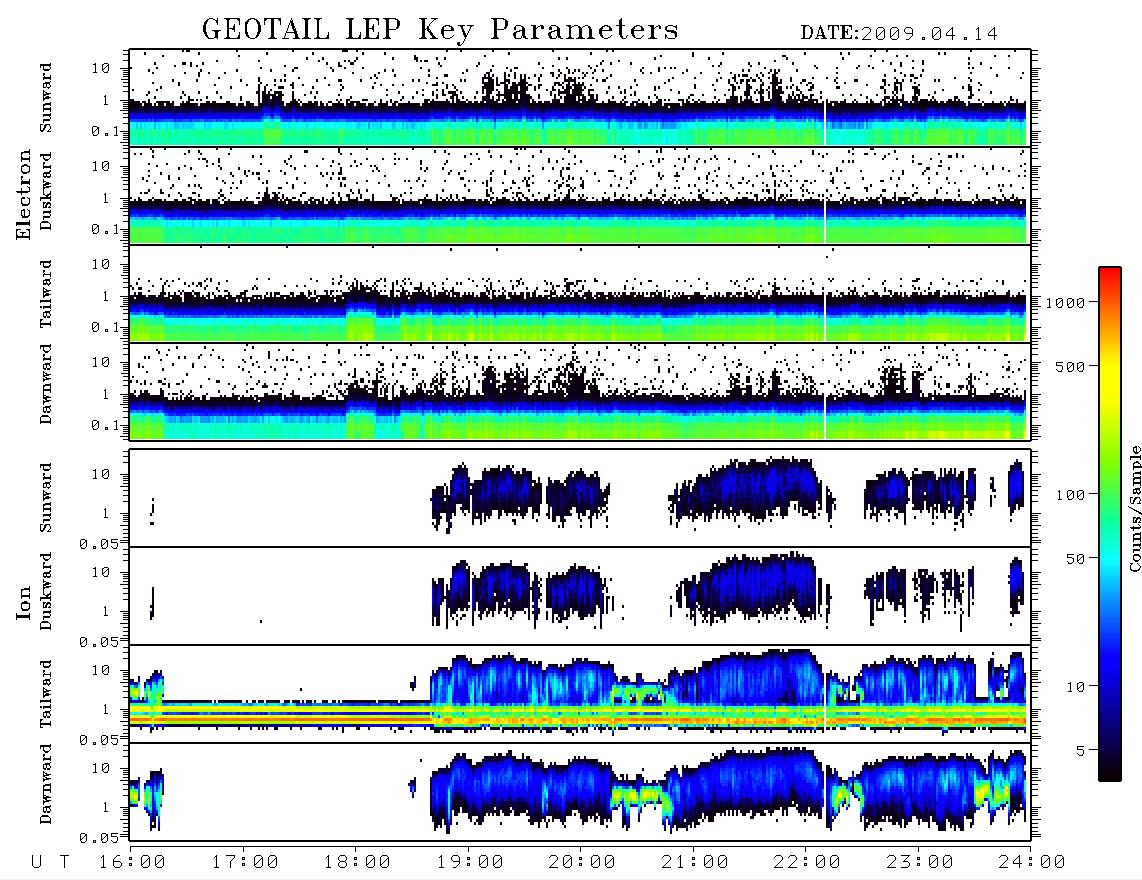Click inside the Electron Duskward spectrogram panel
1142x880 pixels.
point(580,195)
